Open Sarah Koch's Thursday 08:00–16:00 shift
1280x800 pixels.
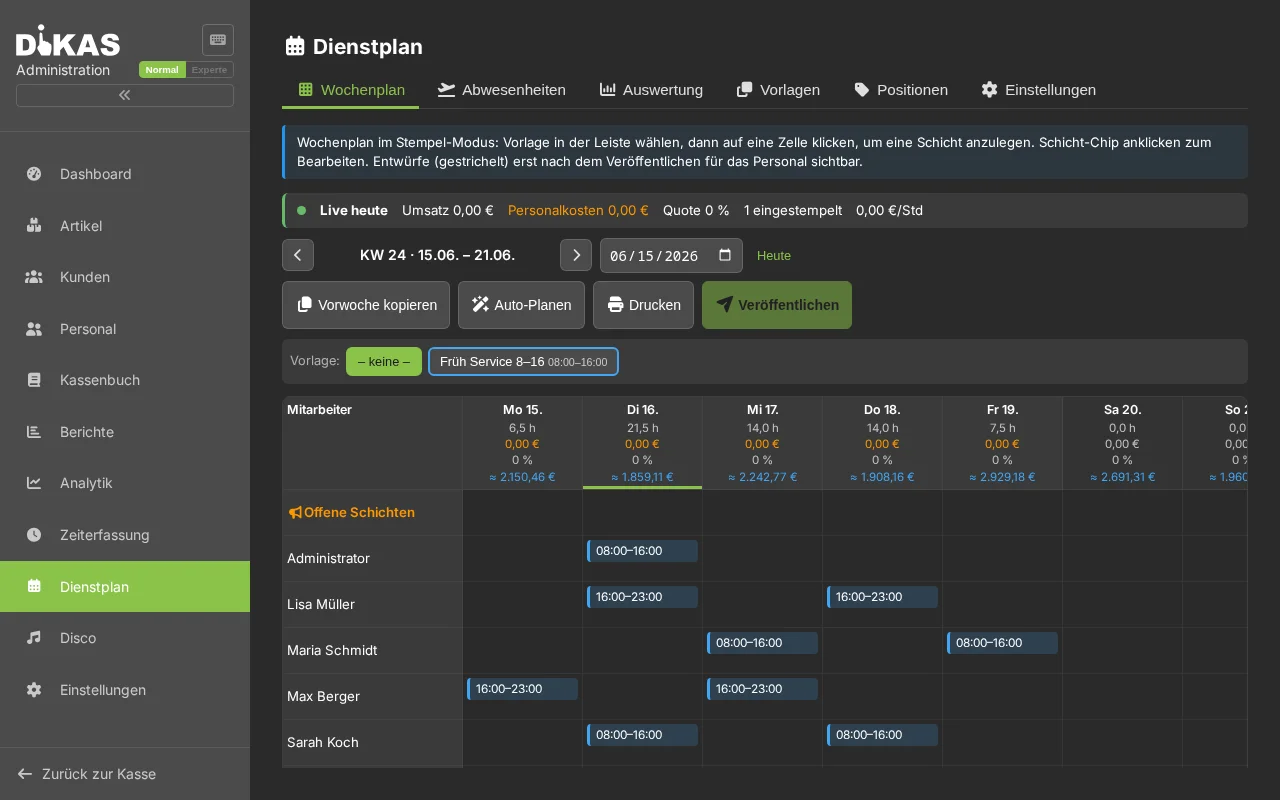(x=882, y=735)
